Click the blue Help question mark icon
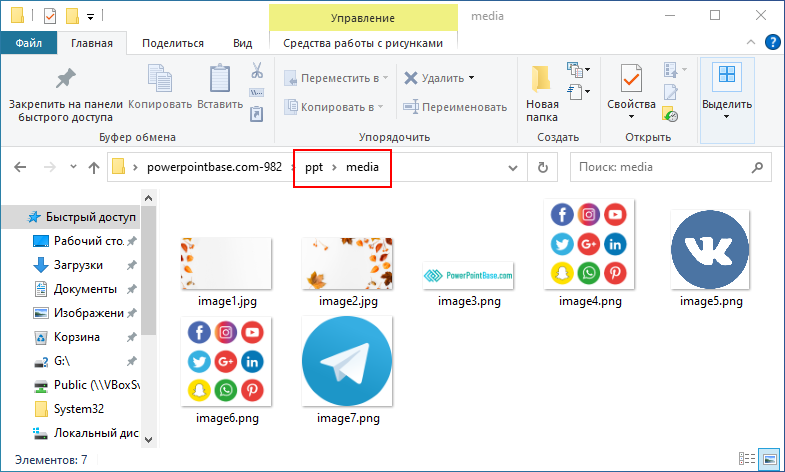This screenshot has width=785, height=472. (x=772, y=43)
